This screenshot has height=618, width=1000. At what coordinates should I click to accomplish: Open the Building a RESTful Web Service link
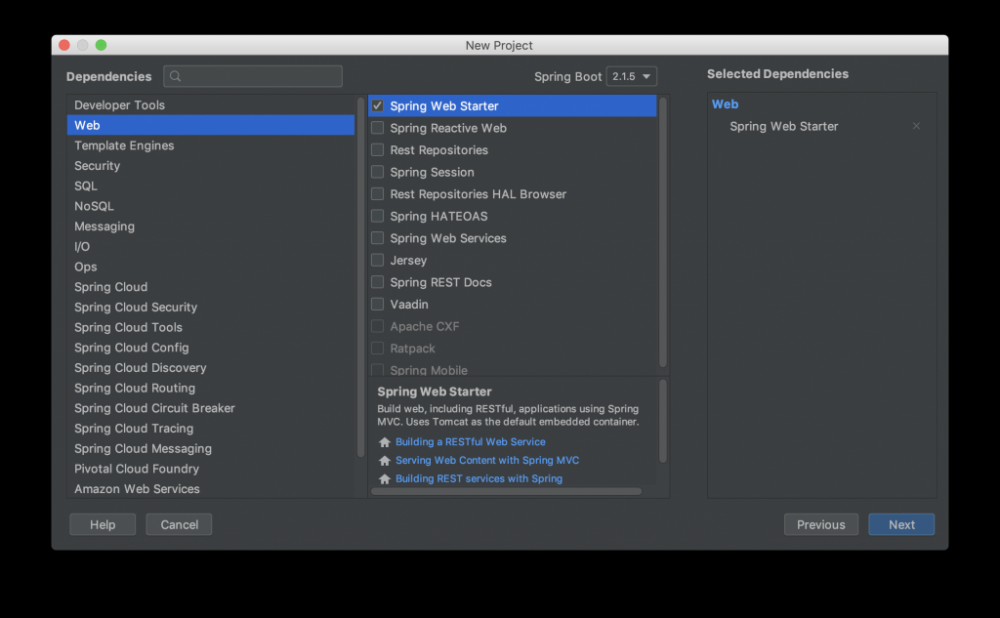coord(470,442)
